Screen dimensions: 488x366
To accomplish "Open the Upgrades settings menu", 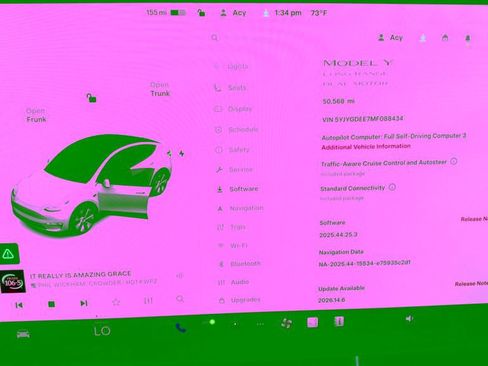I will tap(239, 300).
